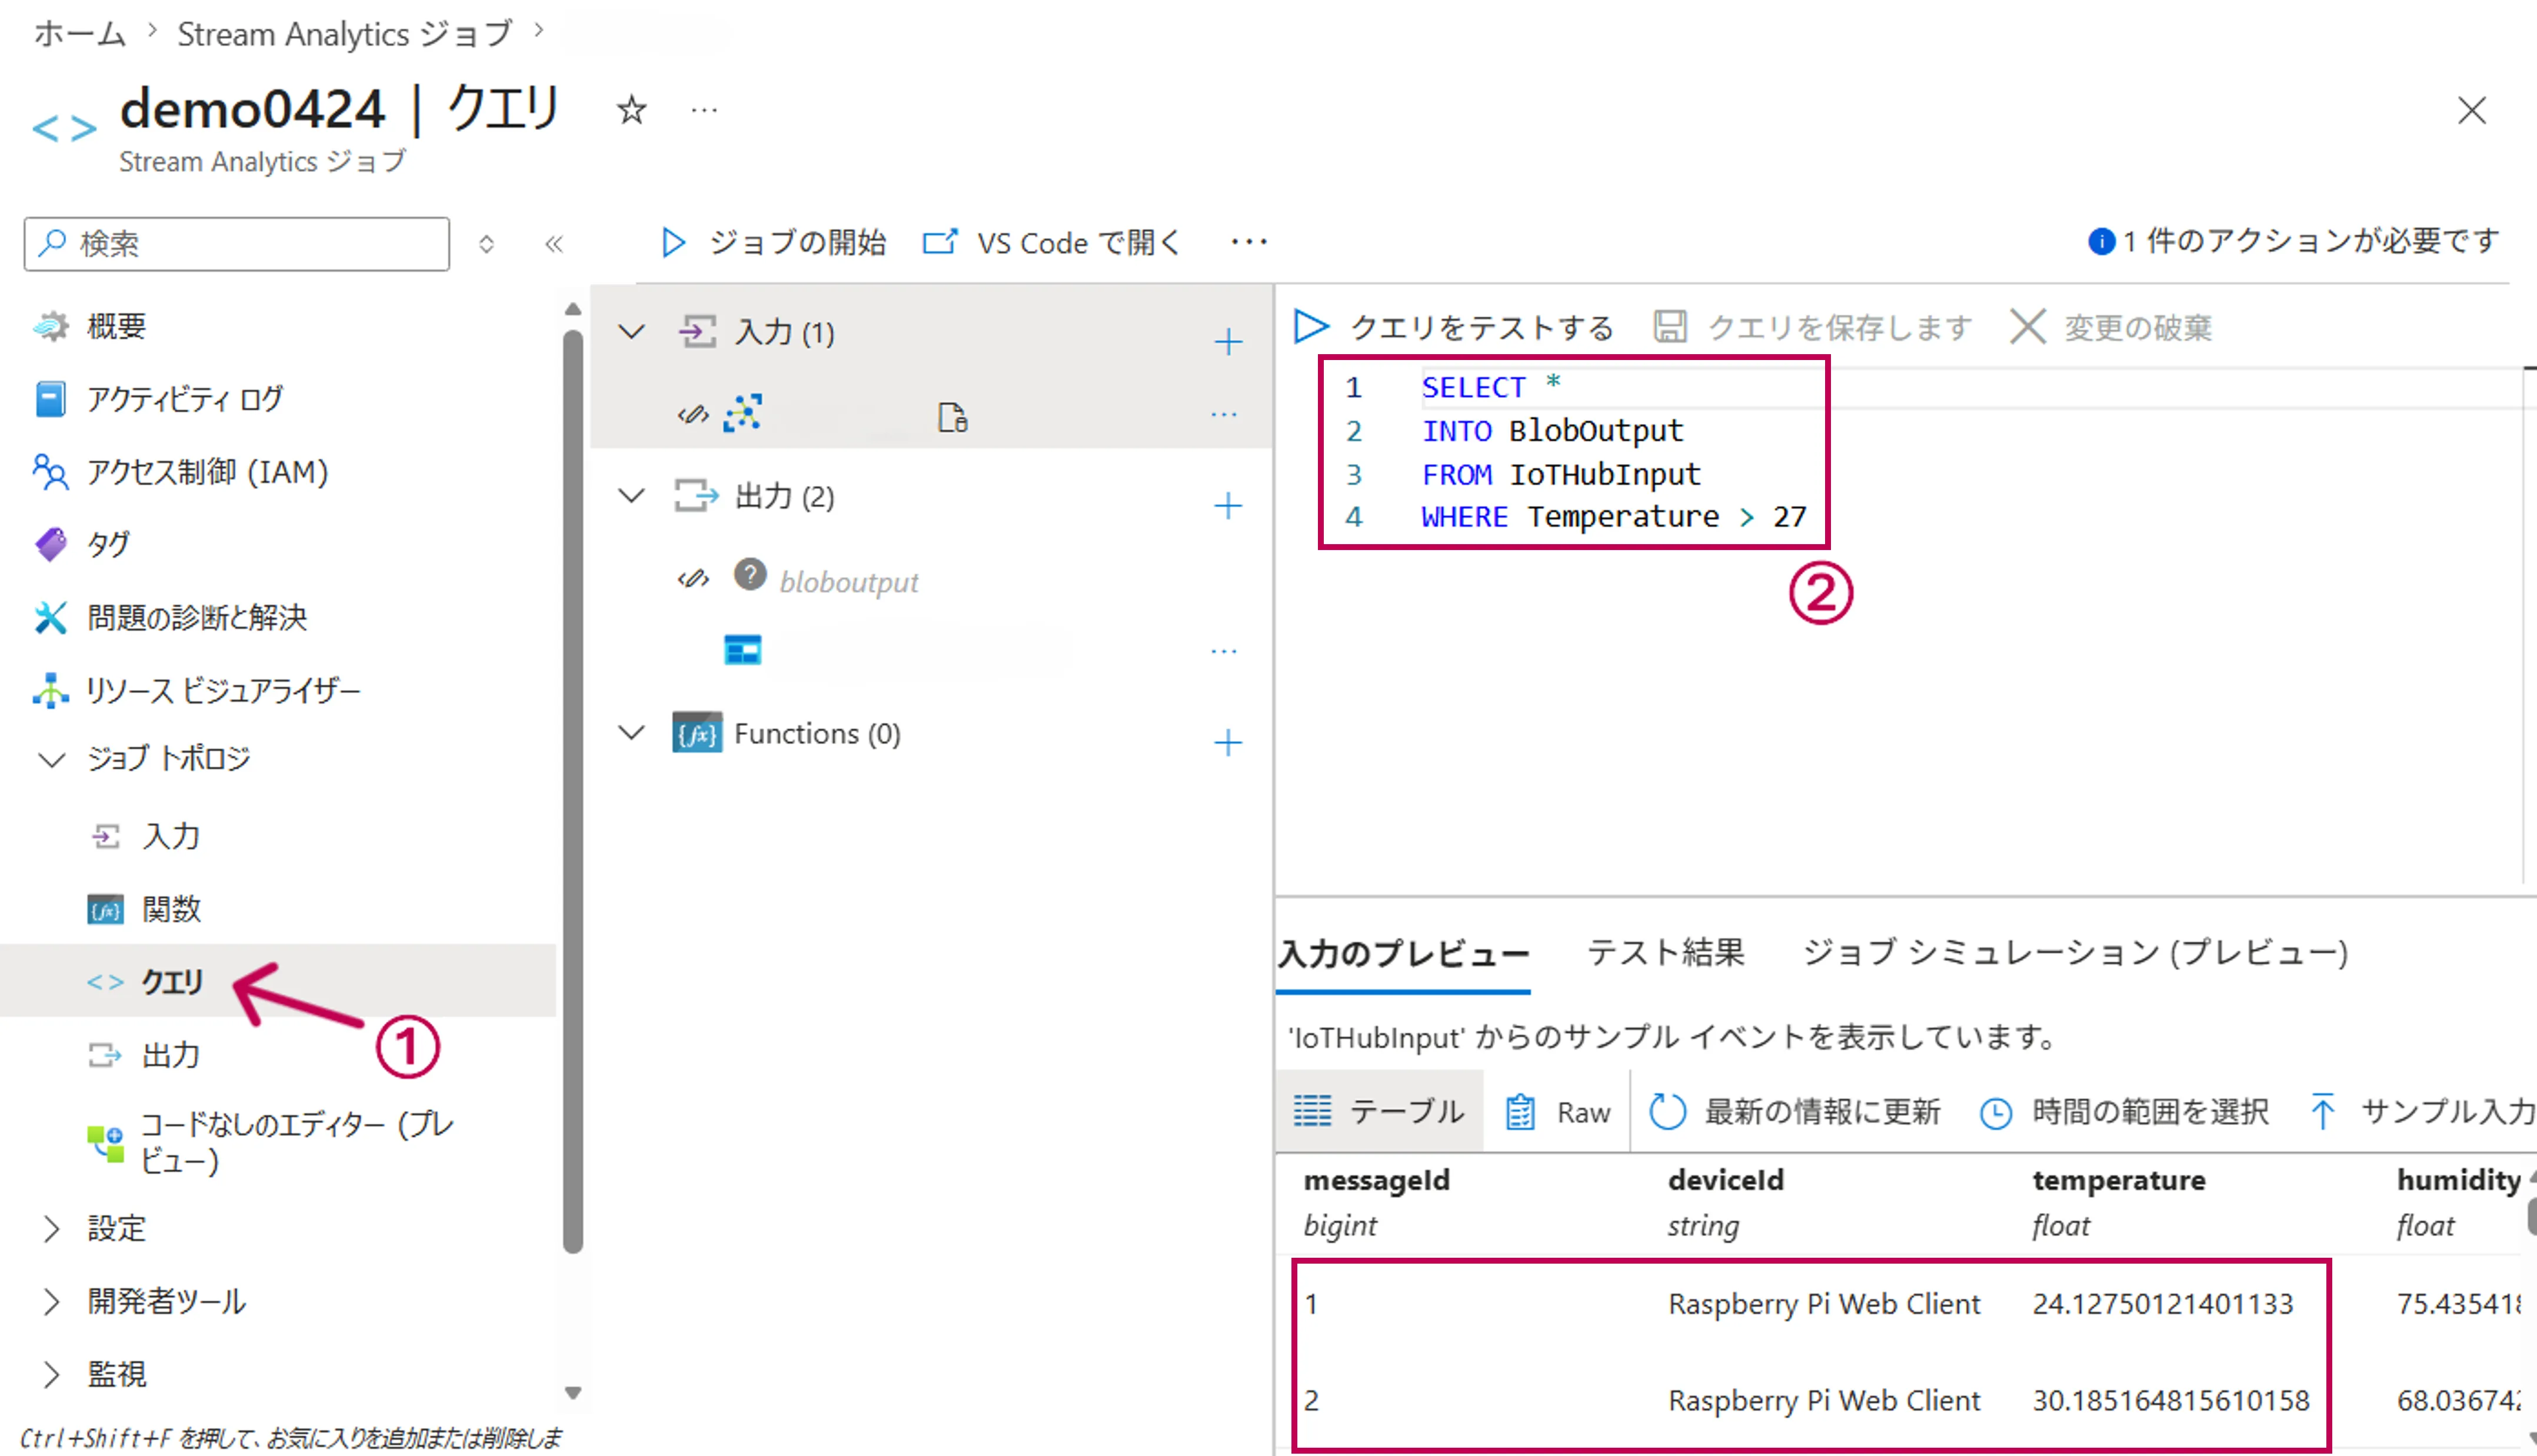Favorite demo0424 with the star icon
The image size is (2537, 1456).
(631, 109)
